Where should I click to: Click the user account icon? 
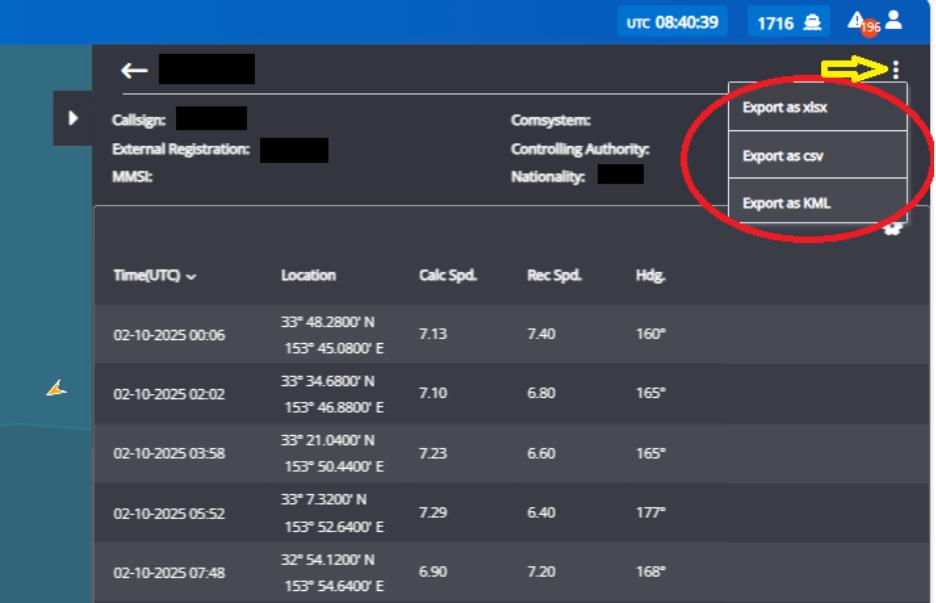click(x=891, y=20)
